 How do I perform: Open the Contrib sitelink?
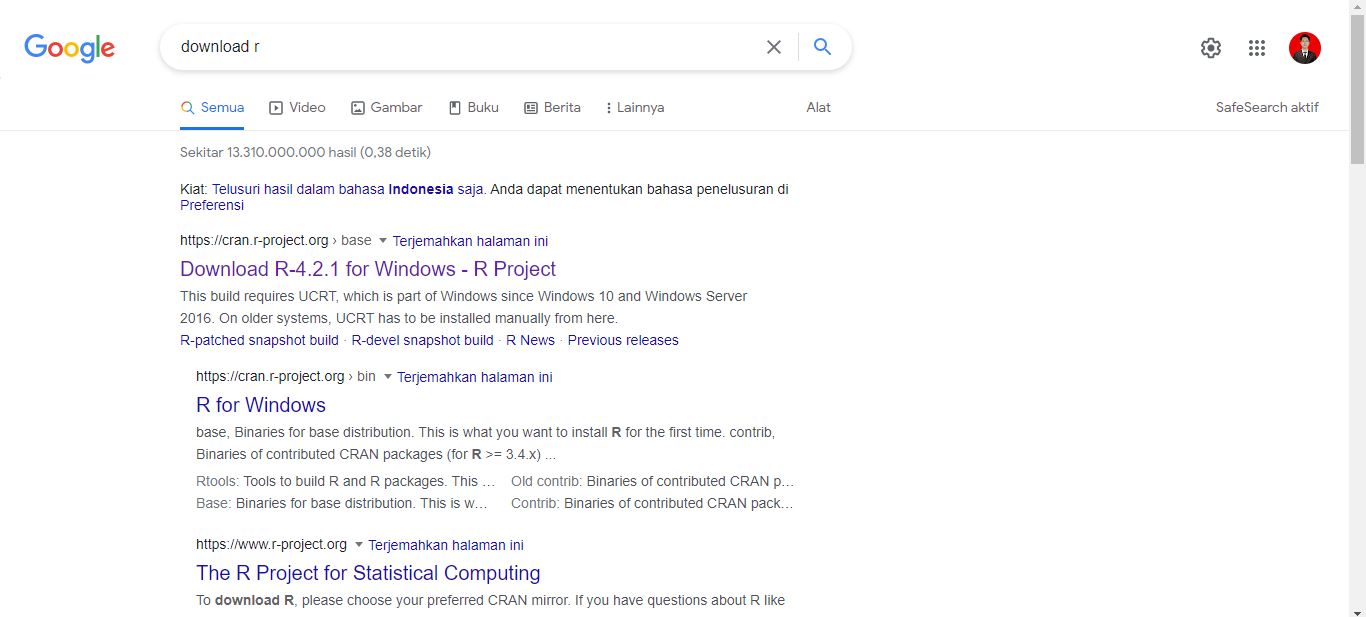tap(533, 503)
